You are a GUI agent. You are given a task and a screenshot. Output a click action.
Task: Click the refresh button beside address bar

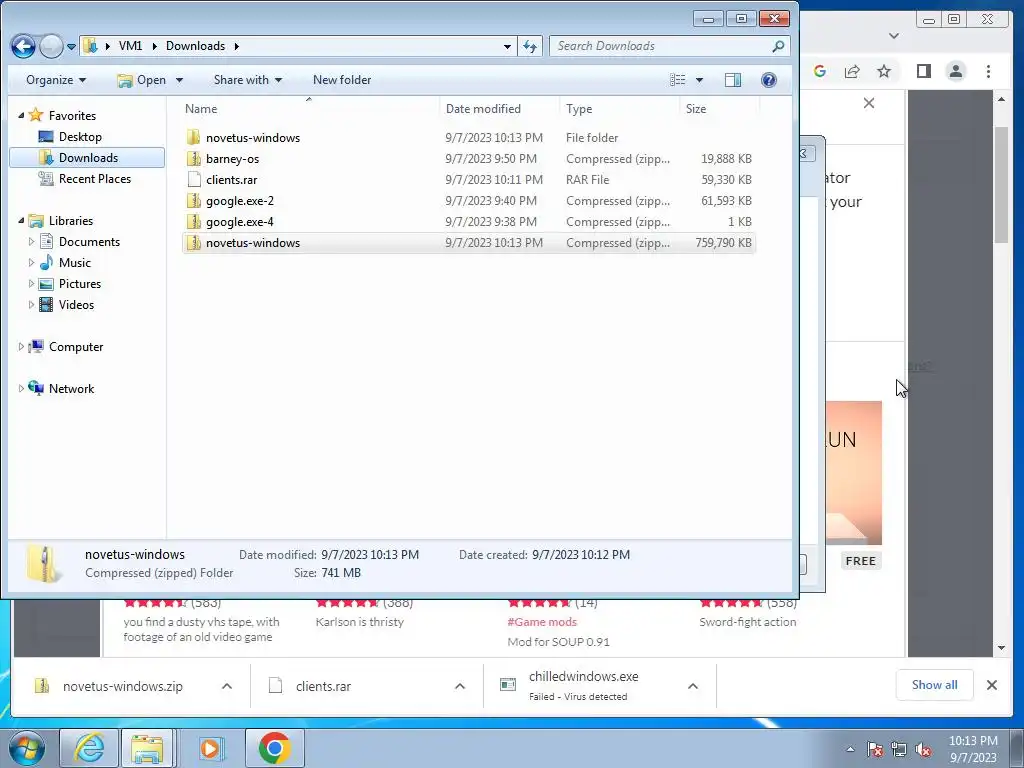pos(530,46)
